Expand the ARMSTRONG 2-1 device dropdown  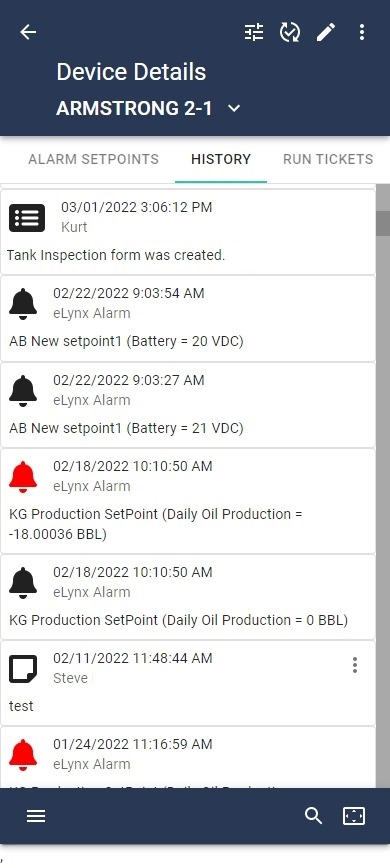(x=235, y=108)
